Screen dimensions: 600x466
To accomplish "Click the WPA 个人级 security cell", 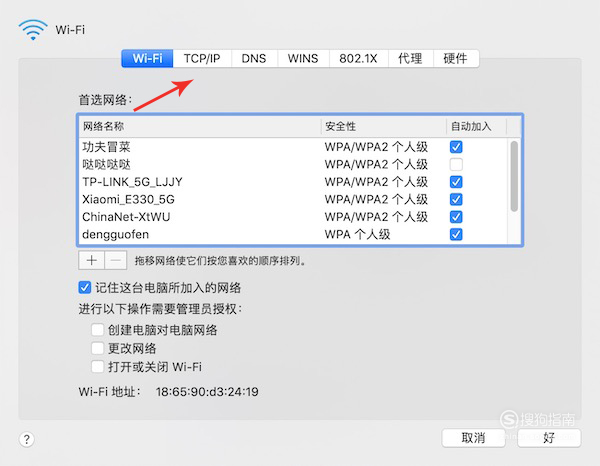I will tap(357, 234).
